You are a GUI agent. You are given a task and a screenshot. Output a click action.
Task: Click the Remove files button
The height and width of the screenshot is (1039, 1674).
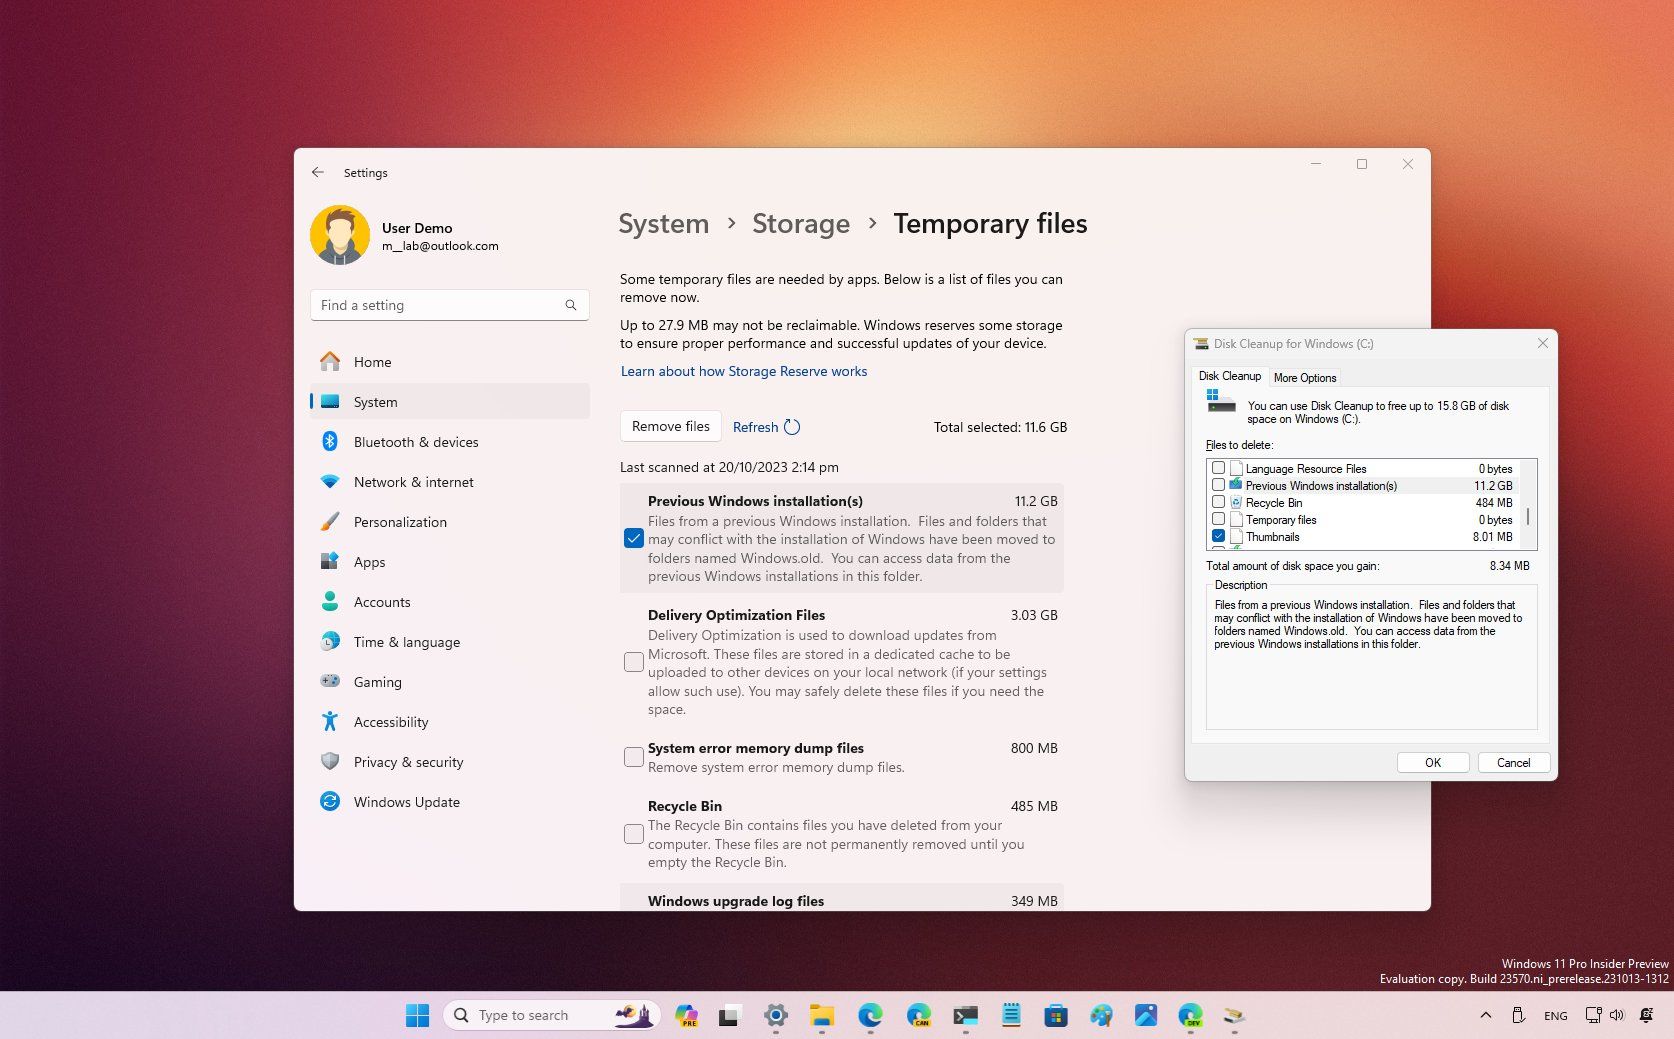pyautogui.click(x=670, y=427)
